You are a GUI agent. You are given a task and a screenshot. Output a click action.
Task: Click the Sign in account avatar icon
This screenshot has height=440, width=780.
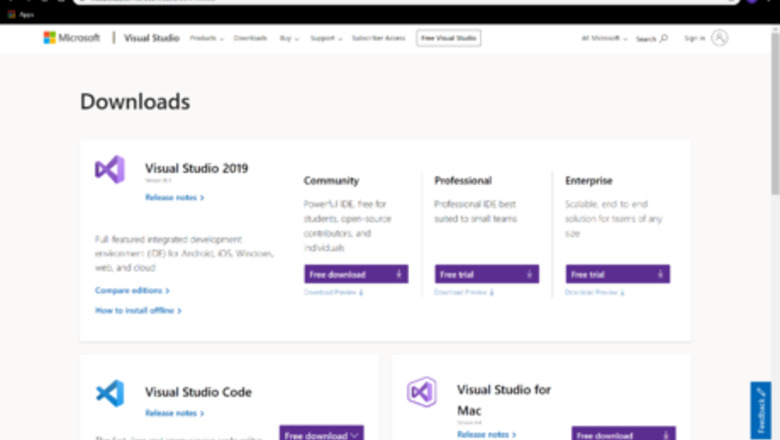tap(719, 38)
